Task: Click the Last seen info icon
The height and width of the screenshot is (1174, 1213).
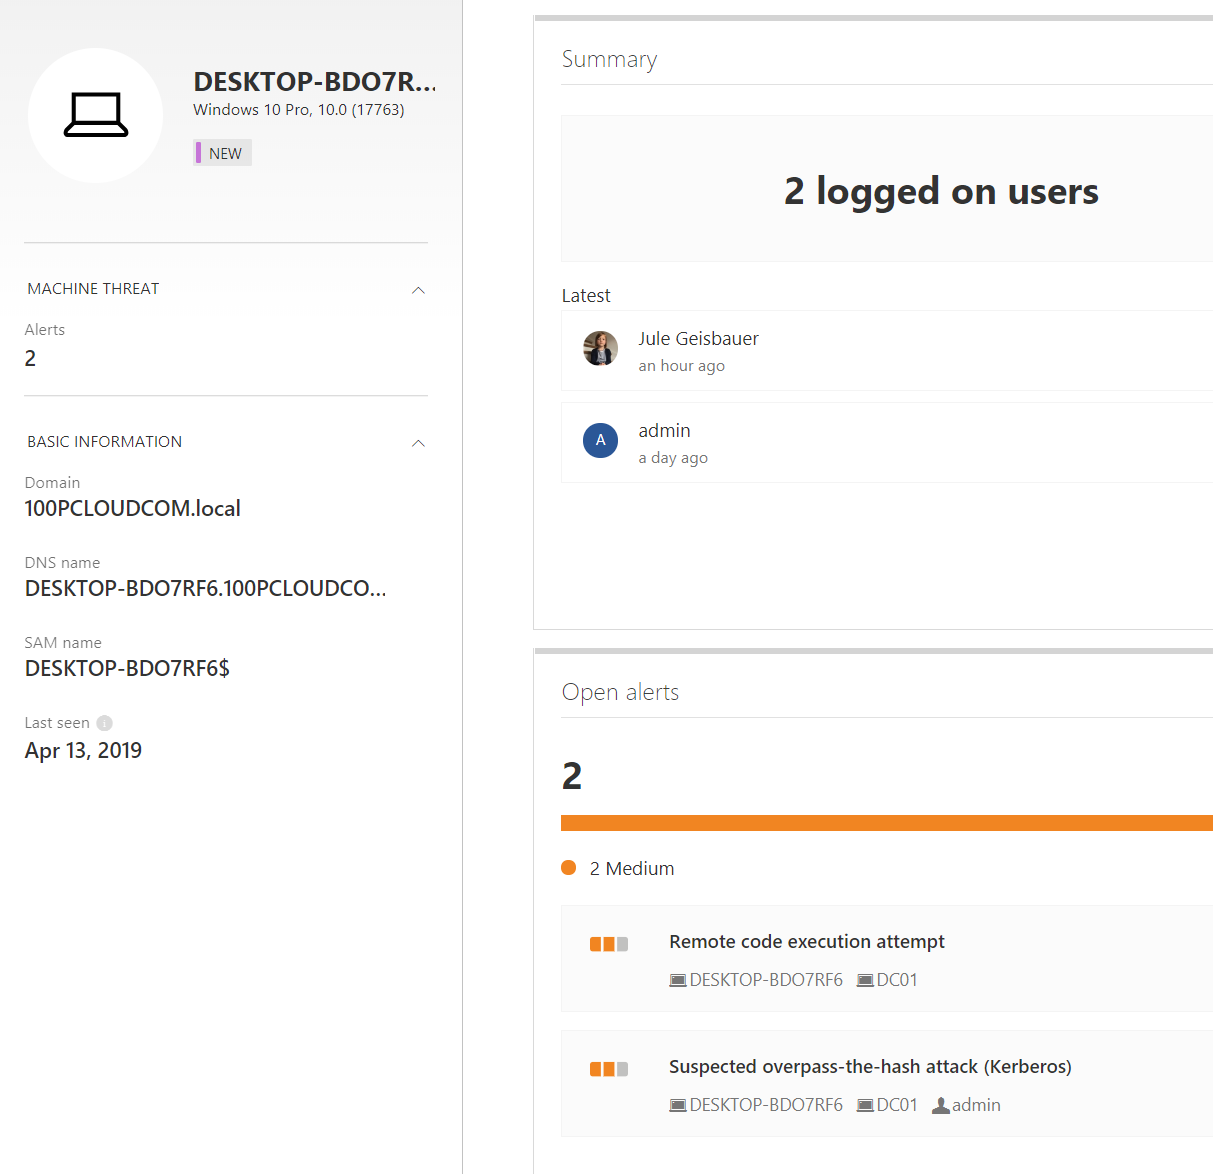Action: (105, 723)
